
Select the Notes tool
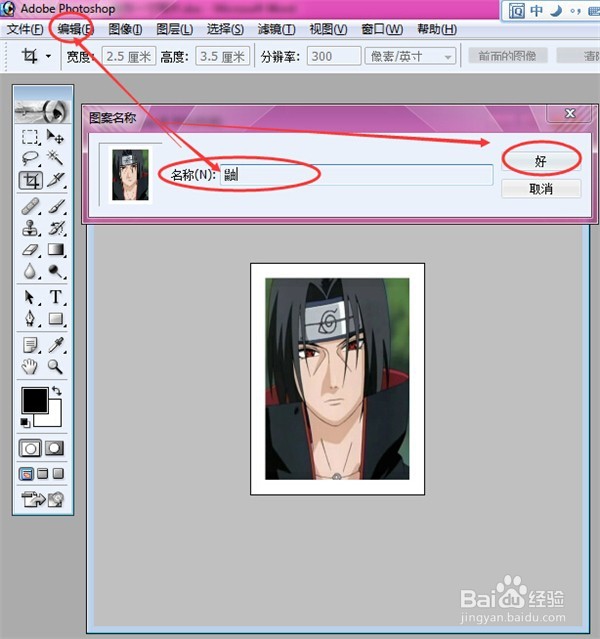[30, 345]
